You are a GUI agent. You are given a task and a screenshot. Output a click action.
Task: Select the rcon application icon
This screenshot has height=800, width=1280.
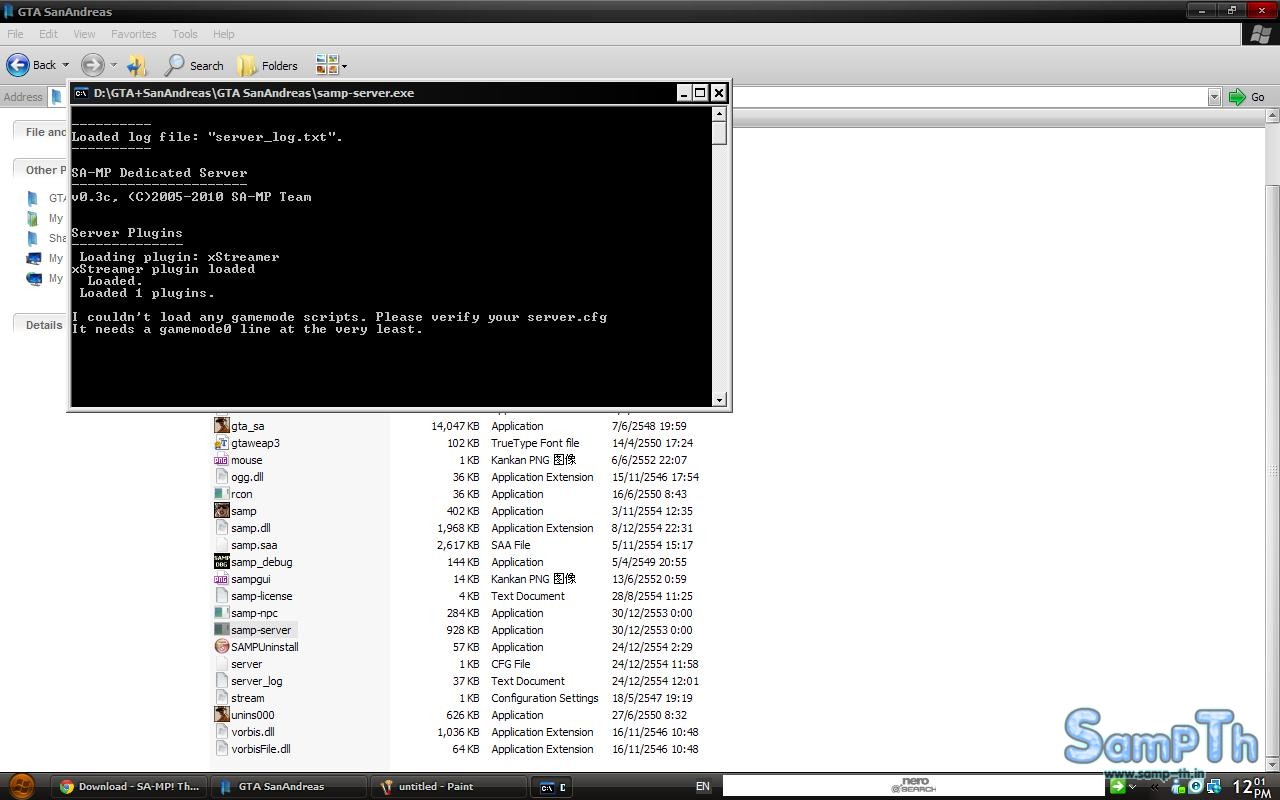[x=221, y=494]
